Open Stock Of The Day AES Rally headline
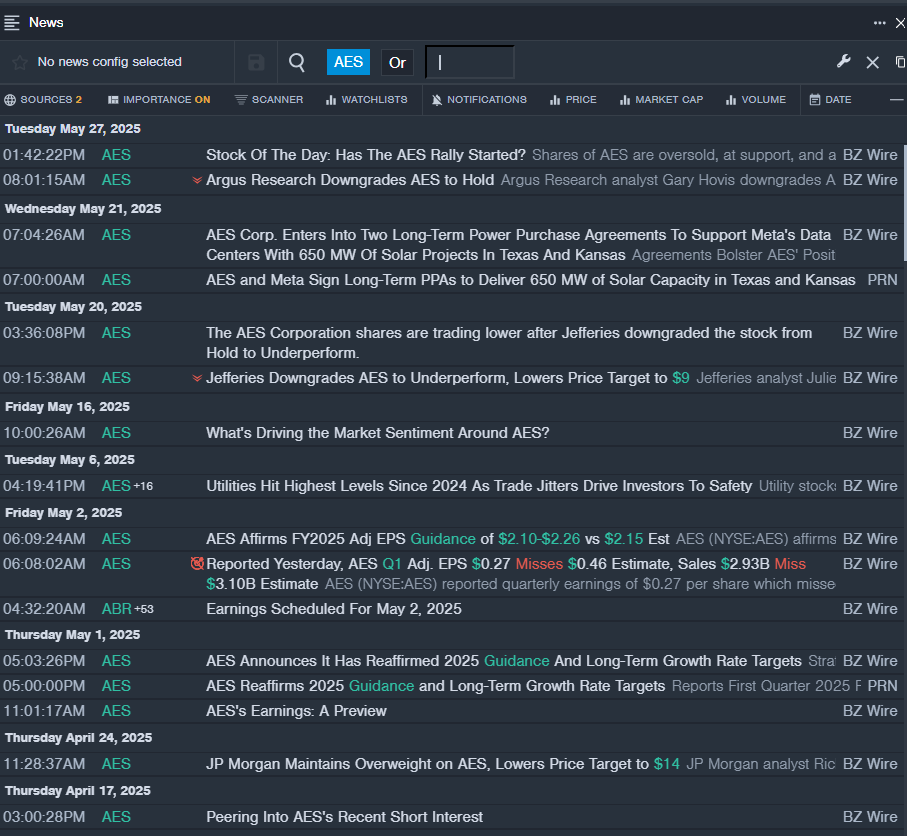Screen dimensions: 907x836 click(366, 155)
